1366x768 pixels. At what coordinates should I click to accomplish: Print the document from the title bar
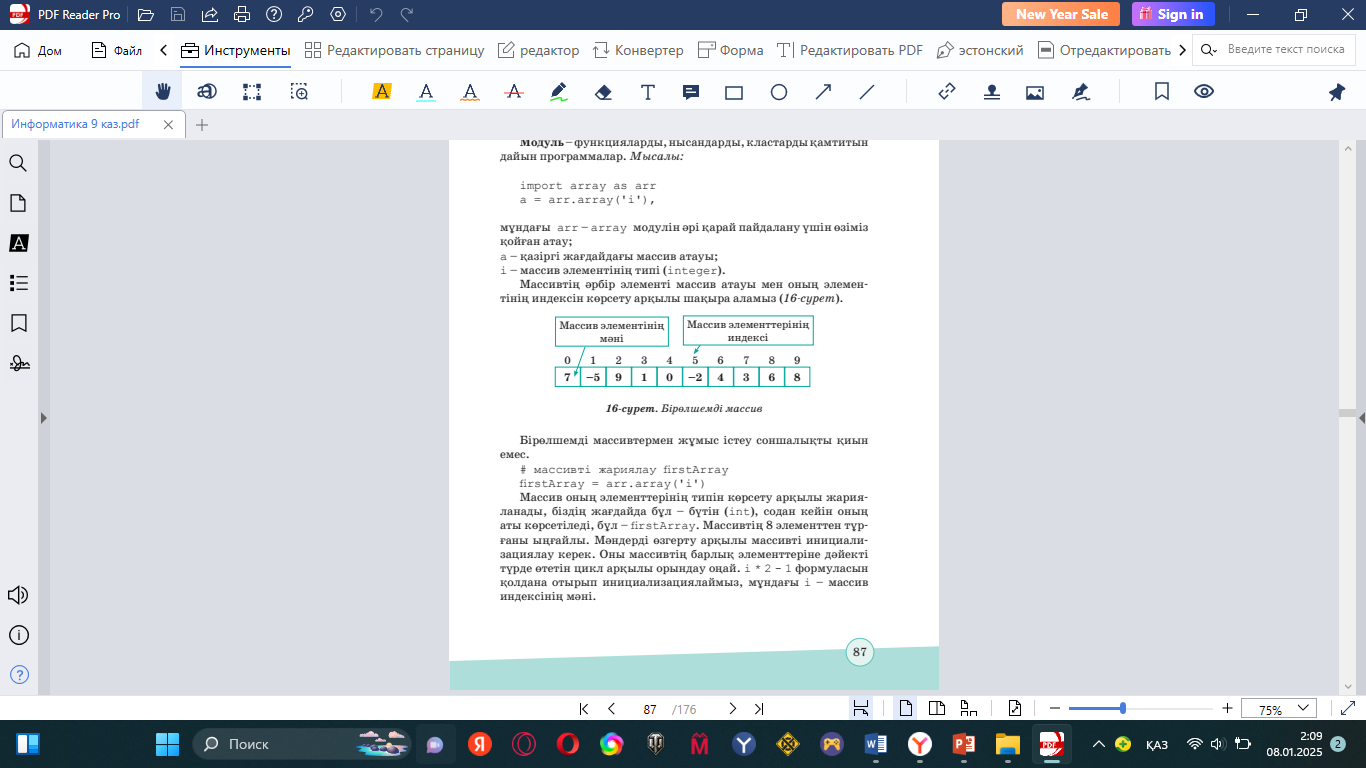coord(242,15)
